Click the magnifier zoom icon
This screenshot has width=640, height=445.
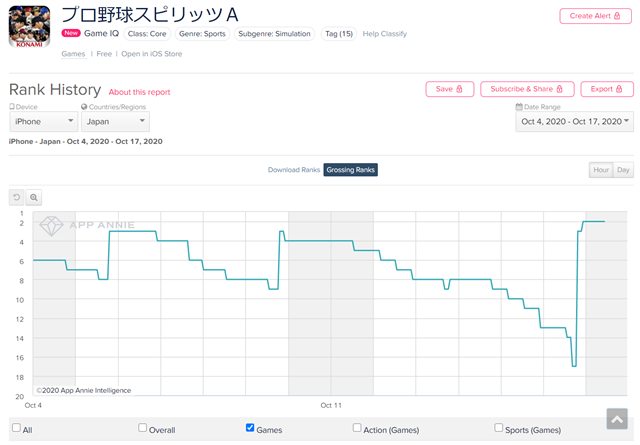click(x=34, y=198)
